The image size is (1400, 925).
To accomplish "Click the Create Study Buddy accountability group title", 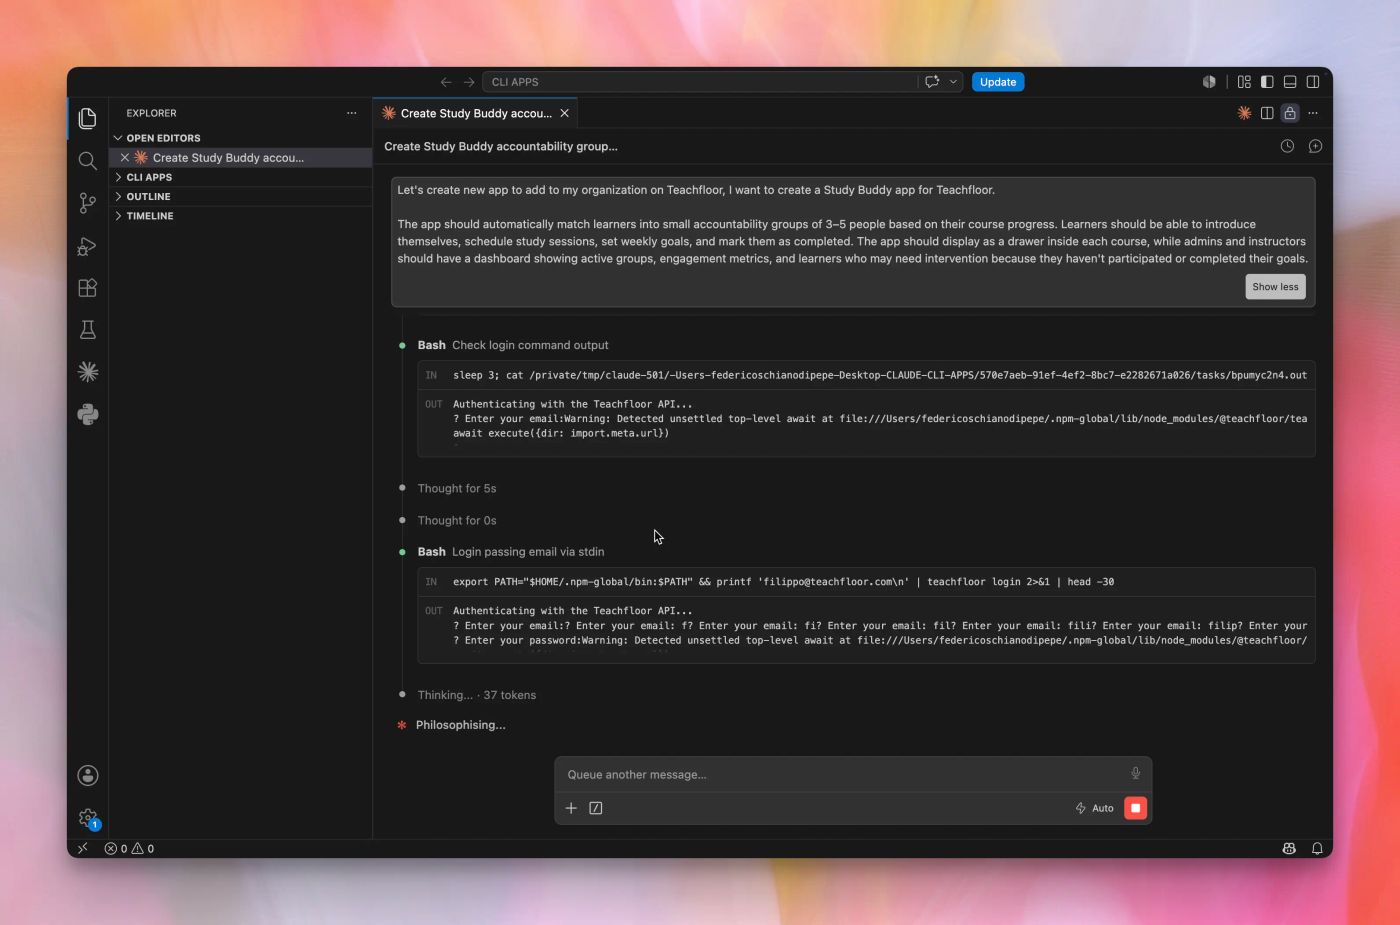I will 501,146.
